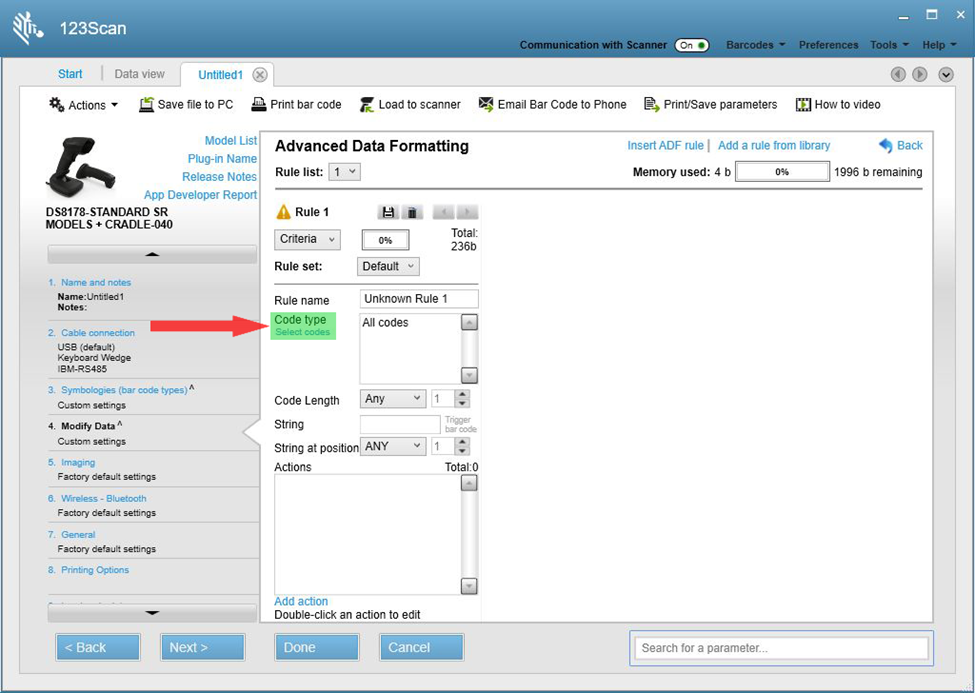Open the Rule set Default dropdown
This screenshot has width=975, height=693.
pos(387,266)
